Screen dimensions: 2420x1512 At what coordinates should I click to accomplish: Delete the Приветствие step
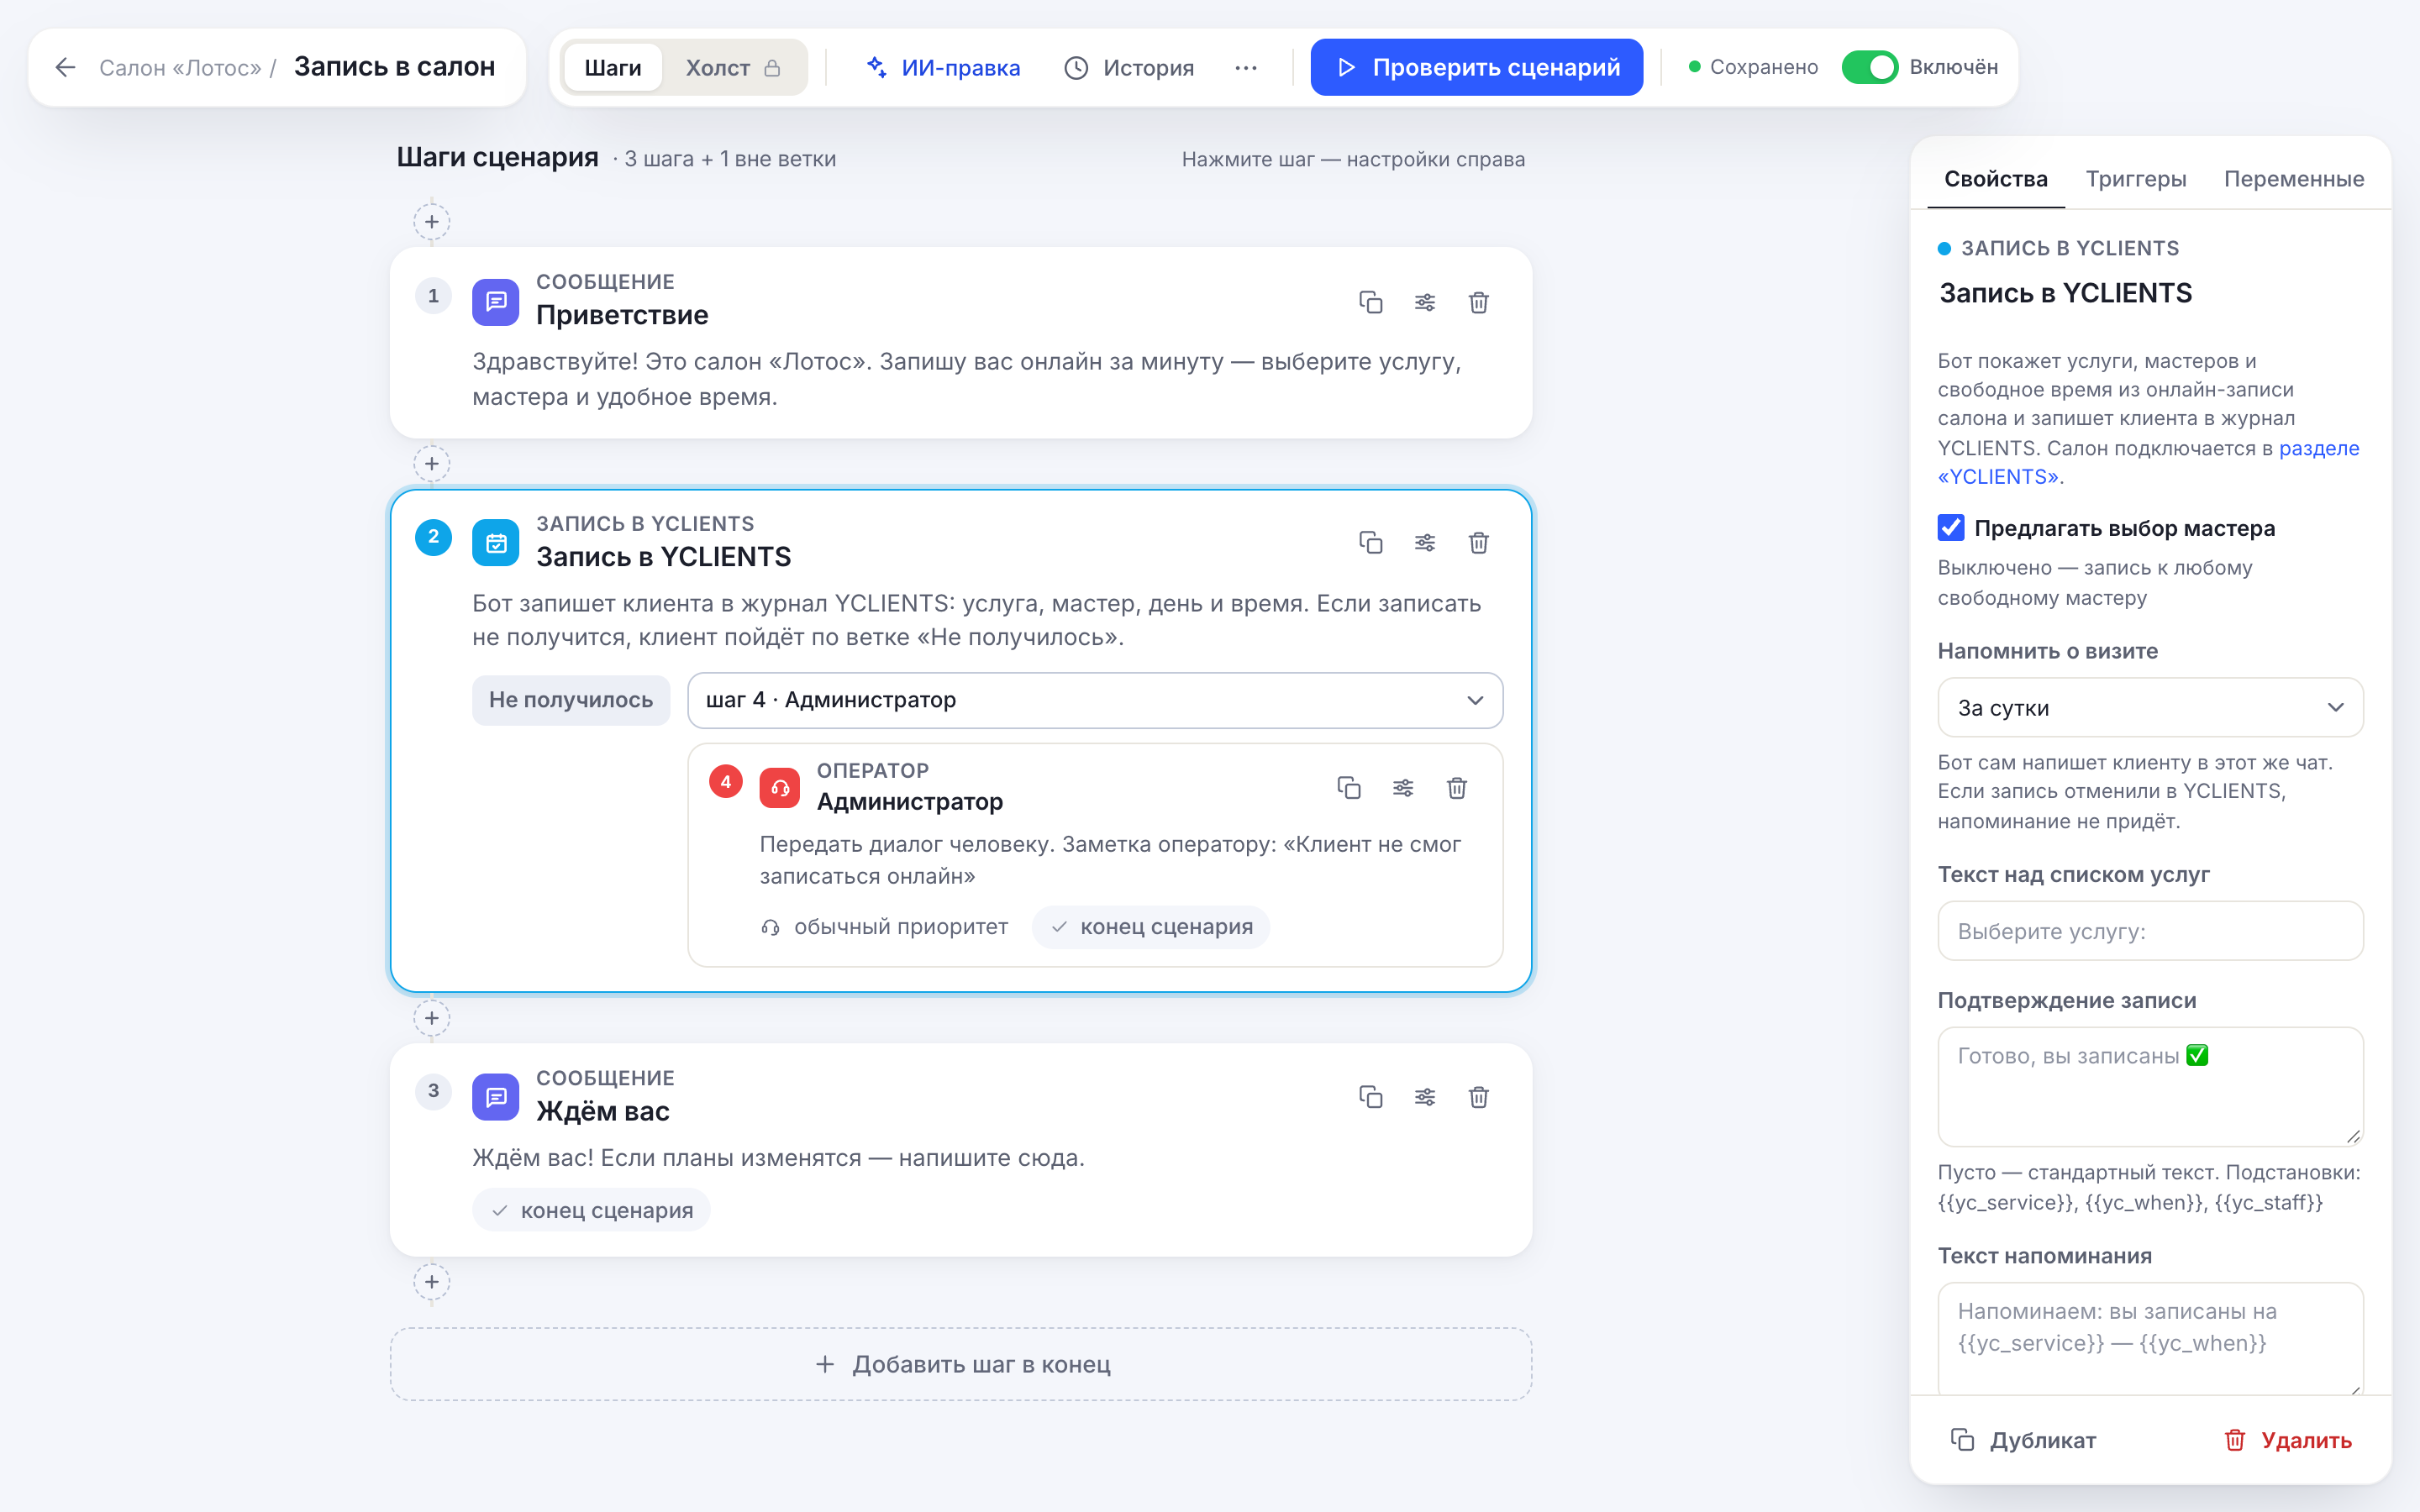point(1479,302)
